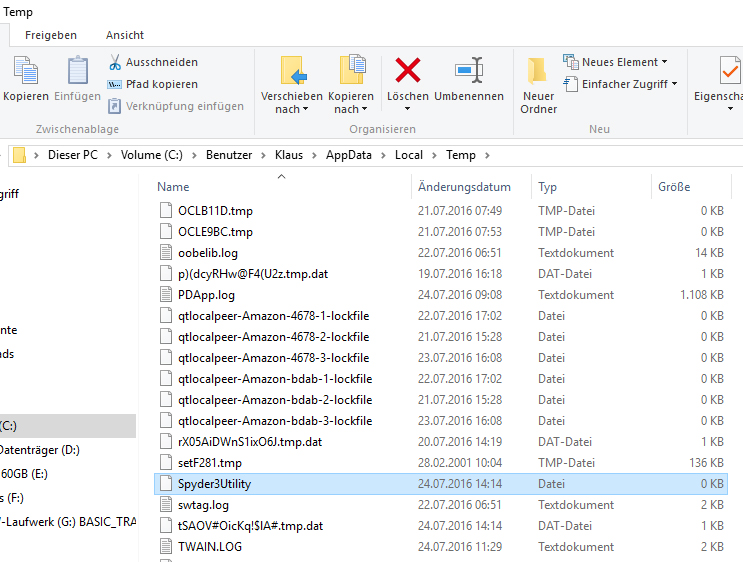This screenshot has width=743, height=562.
Task: Click the Kopieren clipboard icon
Action: [25, 72]
